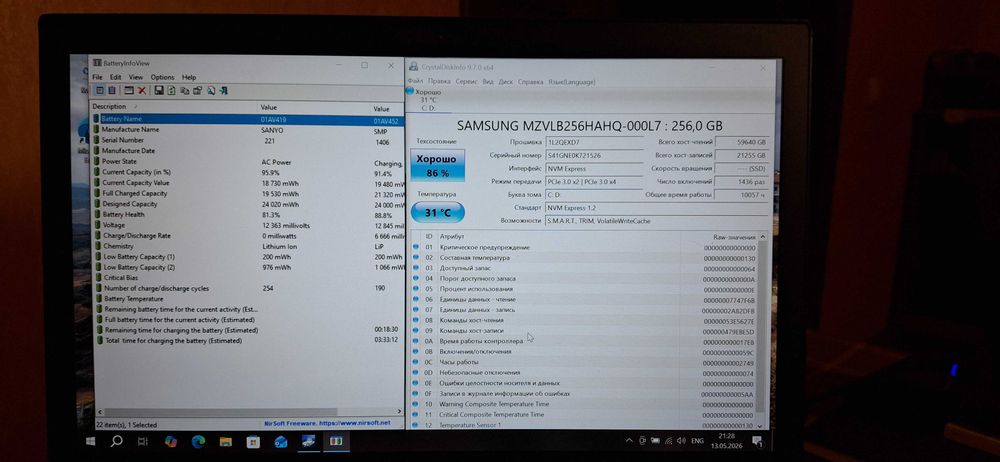Image resolution: width=1000 pixels, height=462 pixels.
Task: Open the Options menu in BatteryInfoView
Action: (x=162, y=77)
